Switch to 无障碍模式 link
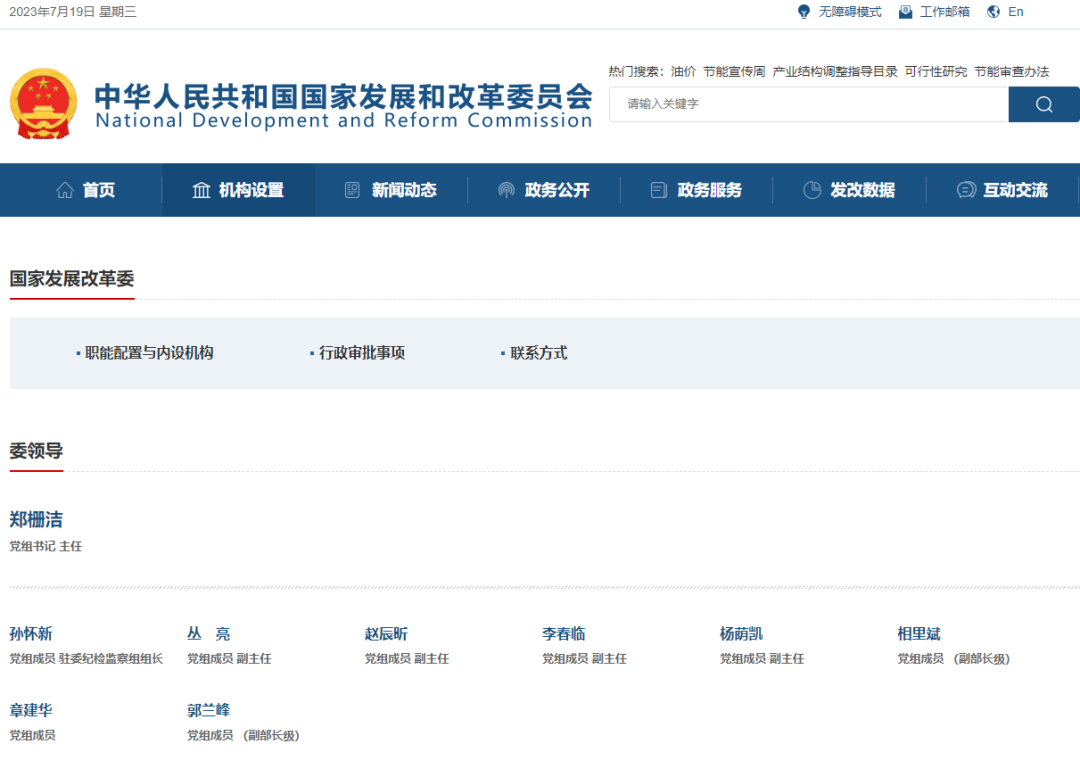 click(x=850, y=12)
